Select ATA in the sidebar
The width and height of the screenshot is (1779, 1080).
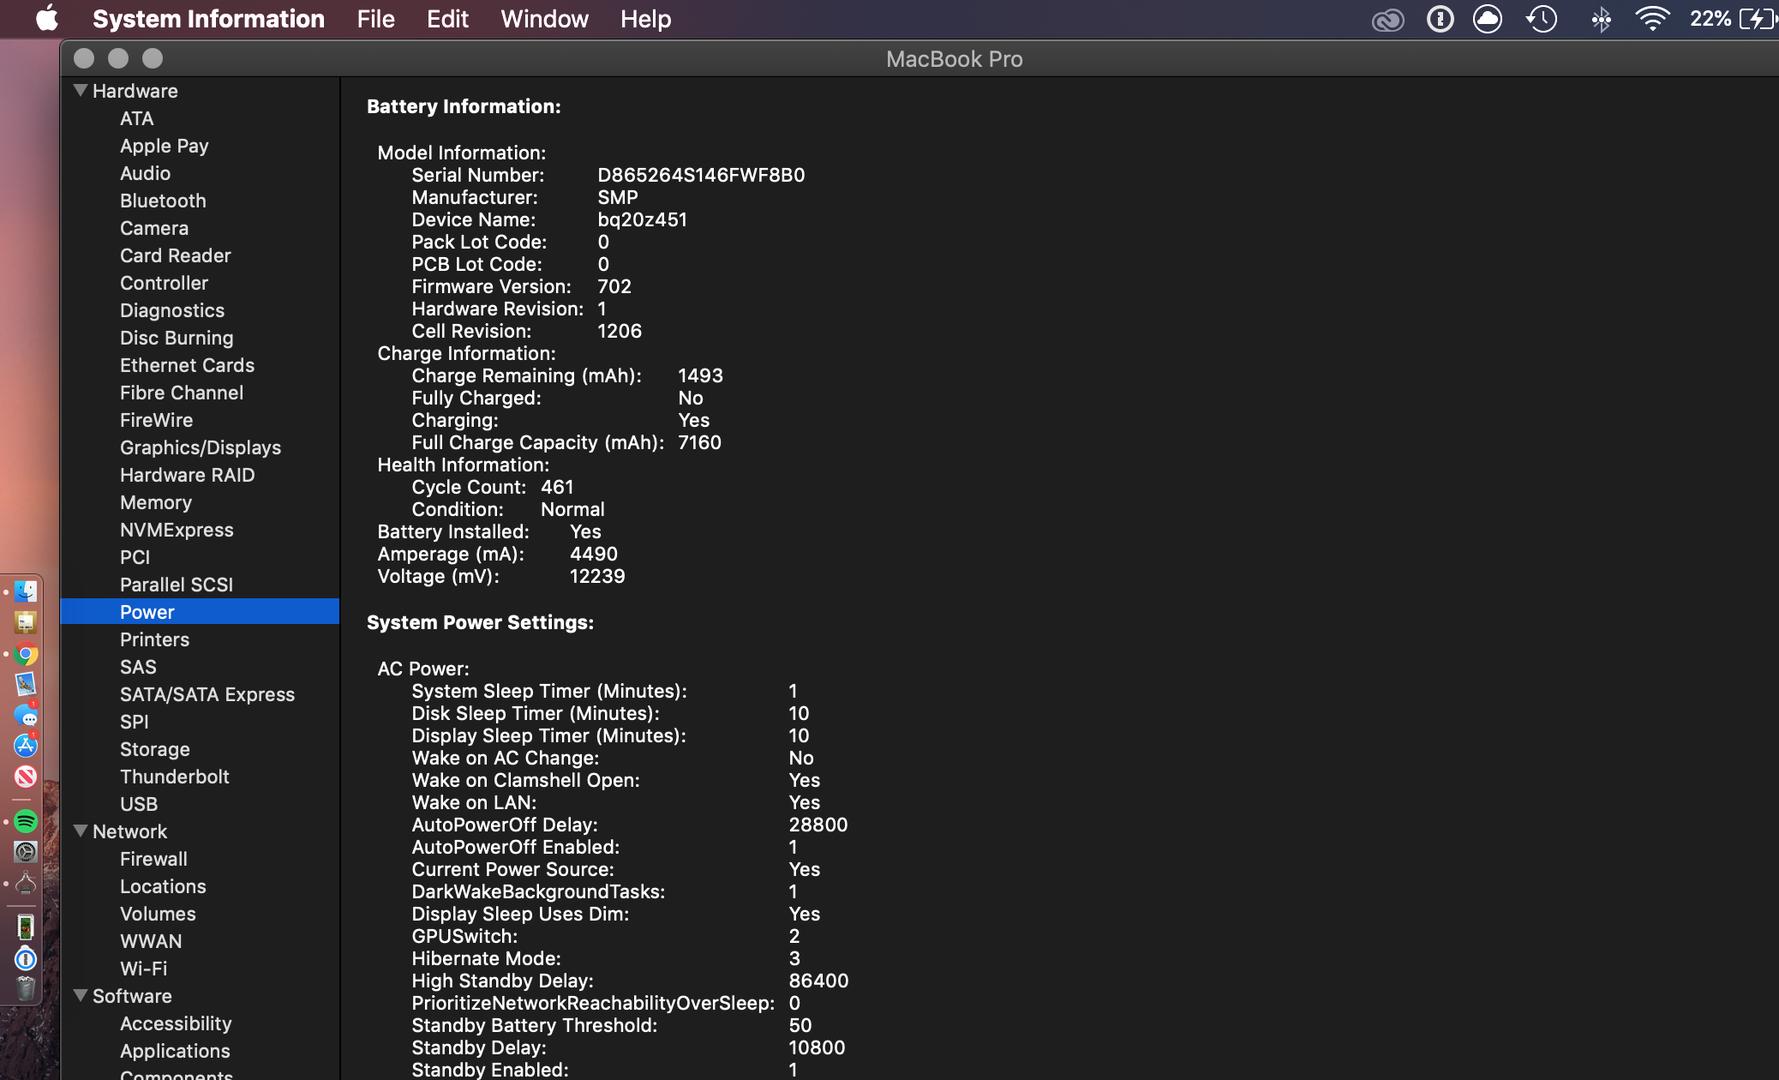[x=137, y=118]
